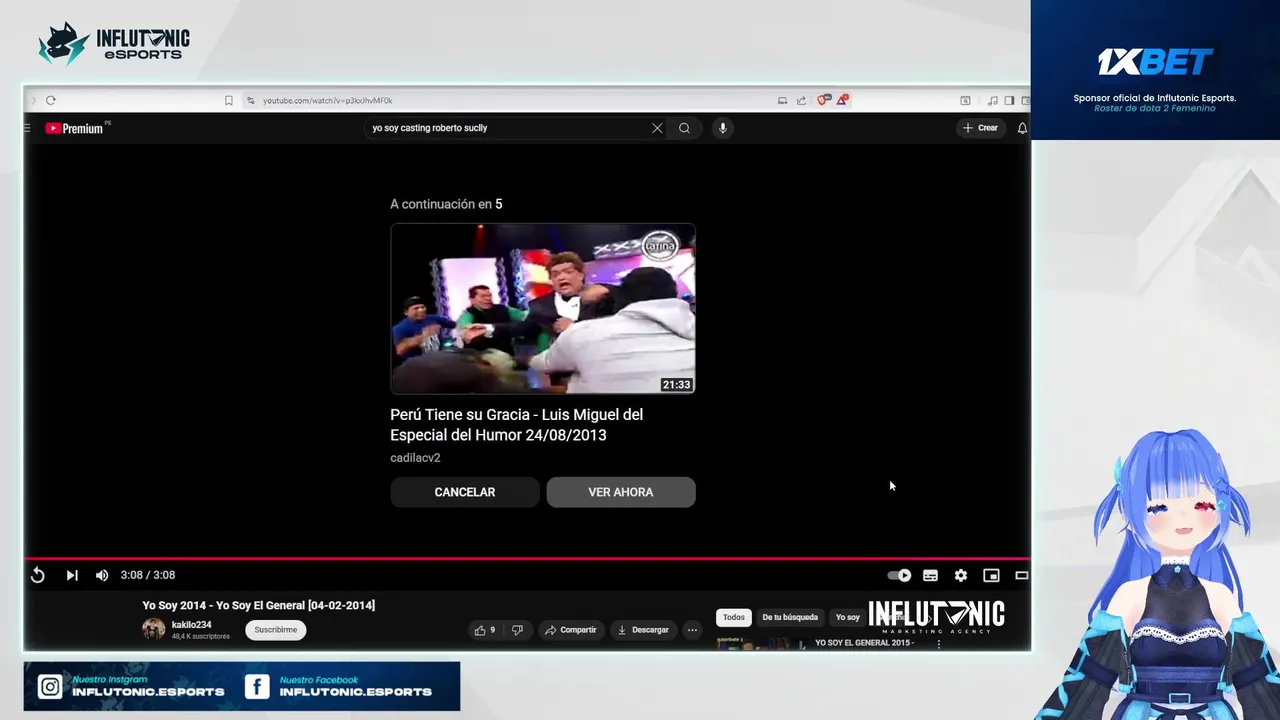
Task: Select the 'Yo soy' filter chip
Action: 848,617
